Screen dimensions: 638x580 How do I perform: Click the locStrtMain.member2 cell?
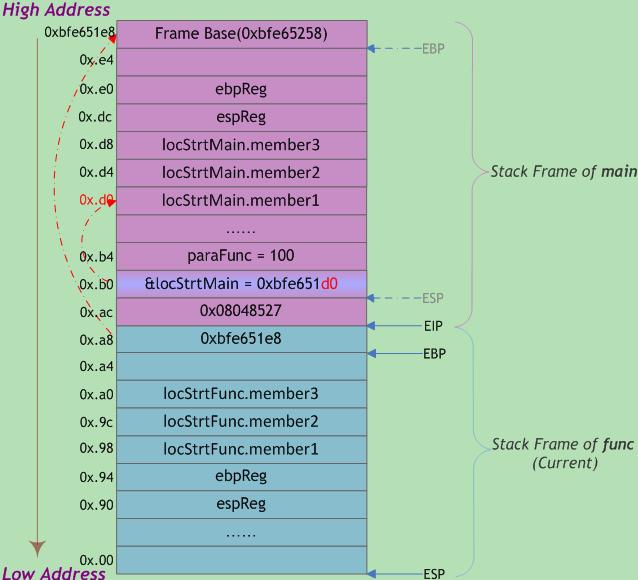[x=241, y=173]
